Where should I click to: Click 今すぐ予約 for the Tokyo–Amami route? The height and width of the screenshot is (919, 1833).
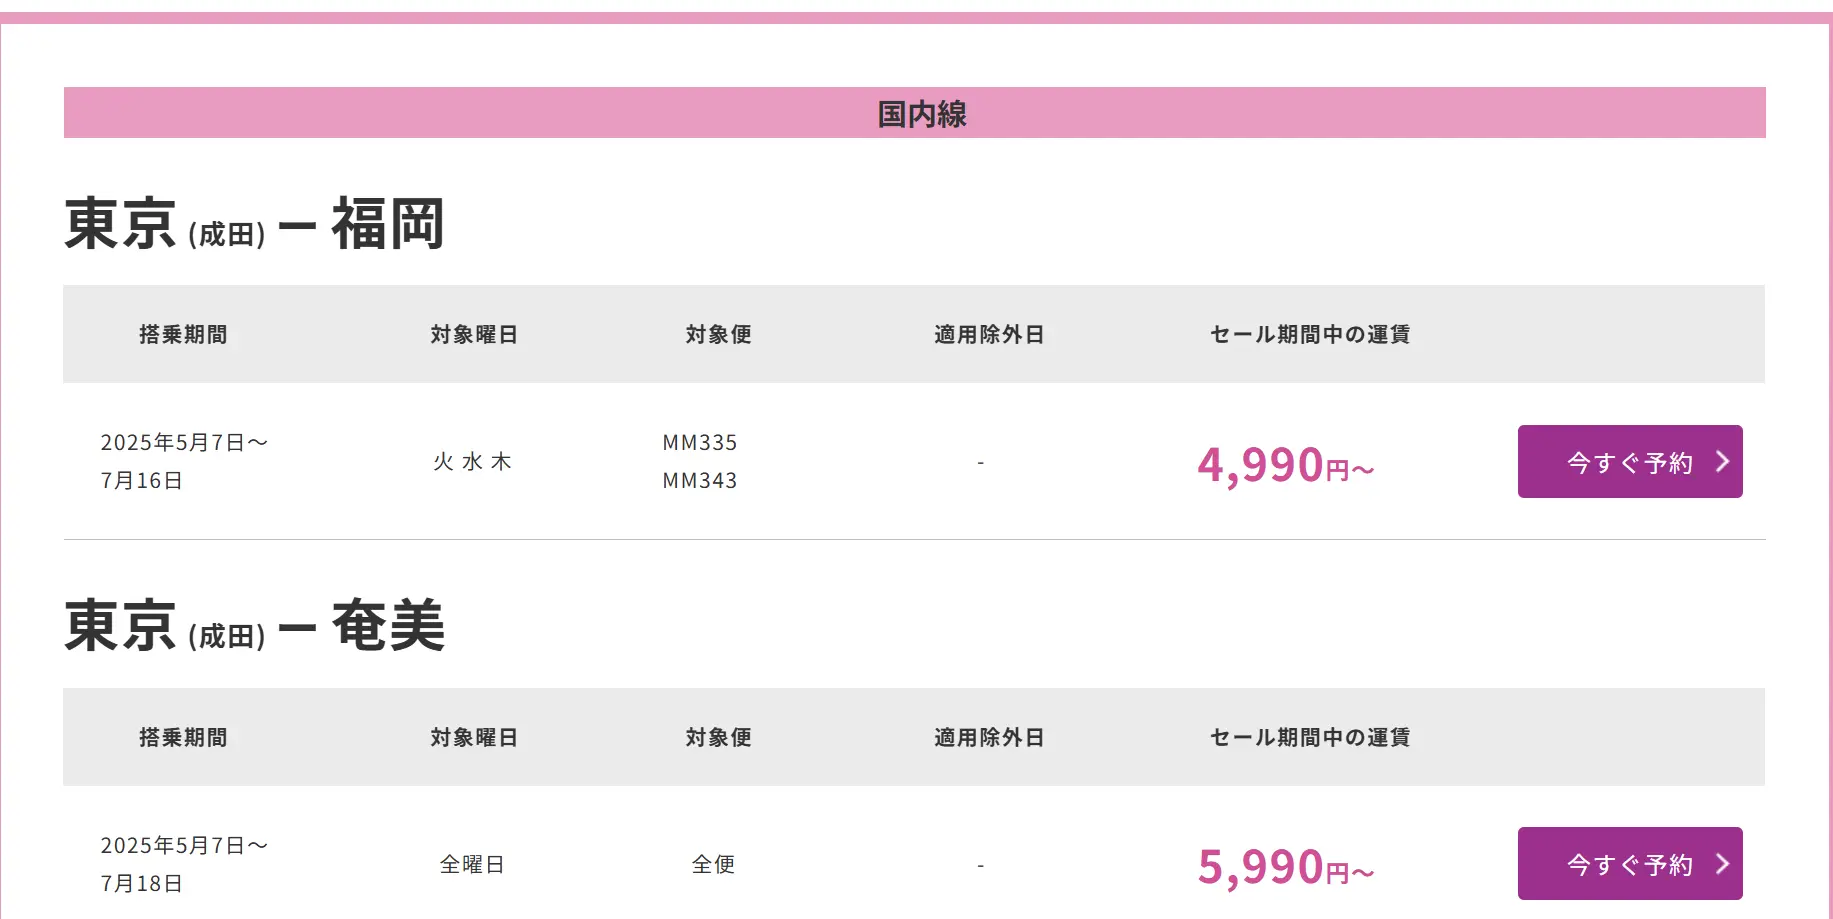(1628, 864)
